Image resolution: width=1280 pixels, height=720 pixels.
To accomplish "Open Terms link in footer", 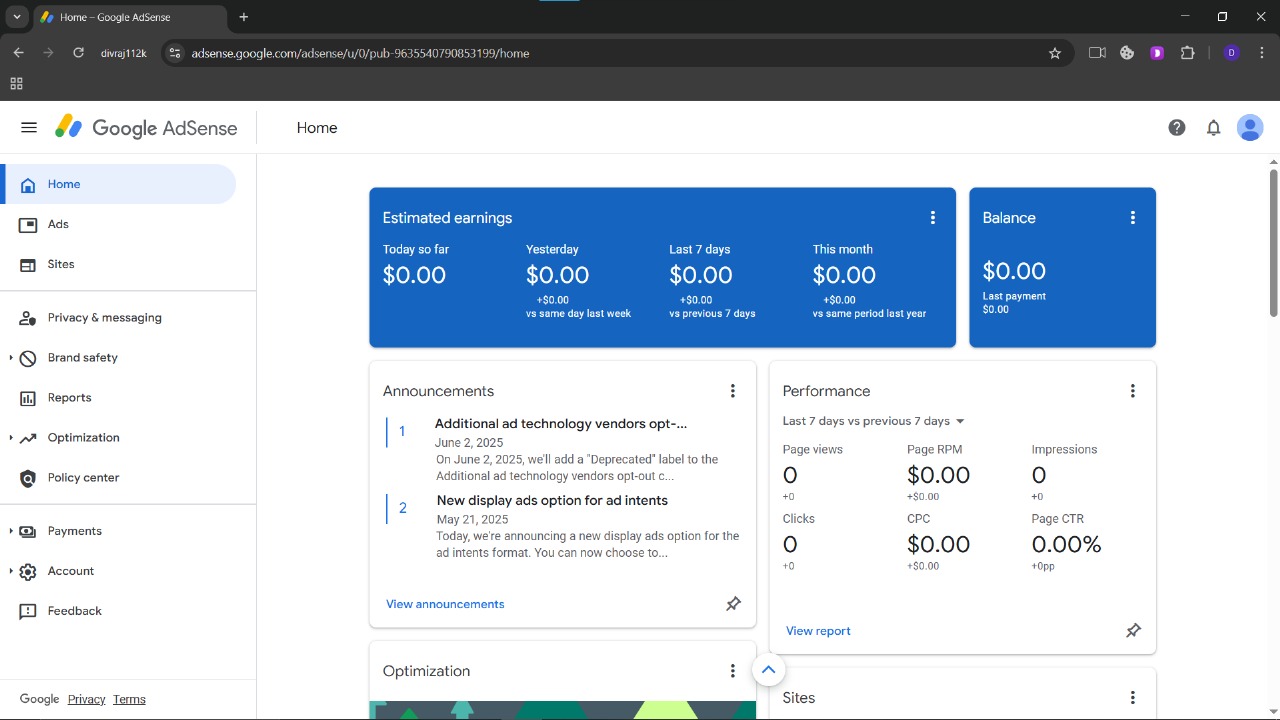I will tap(129, 699).
